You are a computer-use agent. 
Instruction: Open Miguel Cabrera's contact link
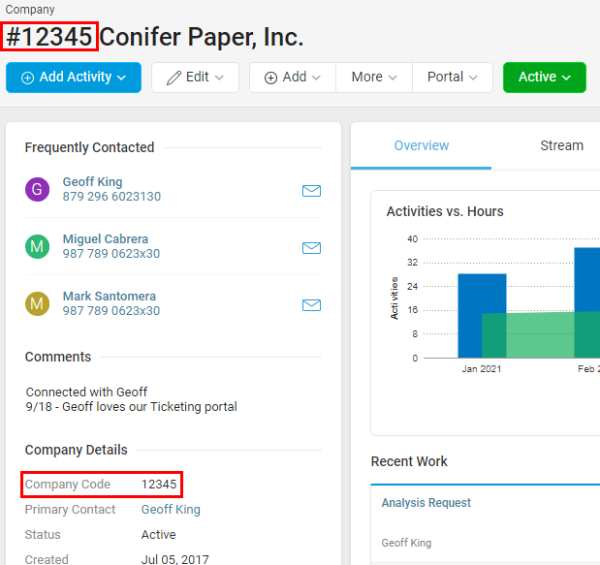pyautogui.click(x=105, y=239)
